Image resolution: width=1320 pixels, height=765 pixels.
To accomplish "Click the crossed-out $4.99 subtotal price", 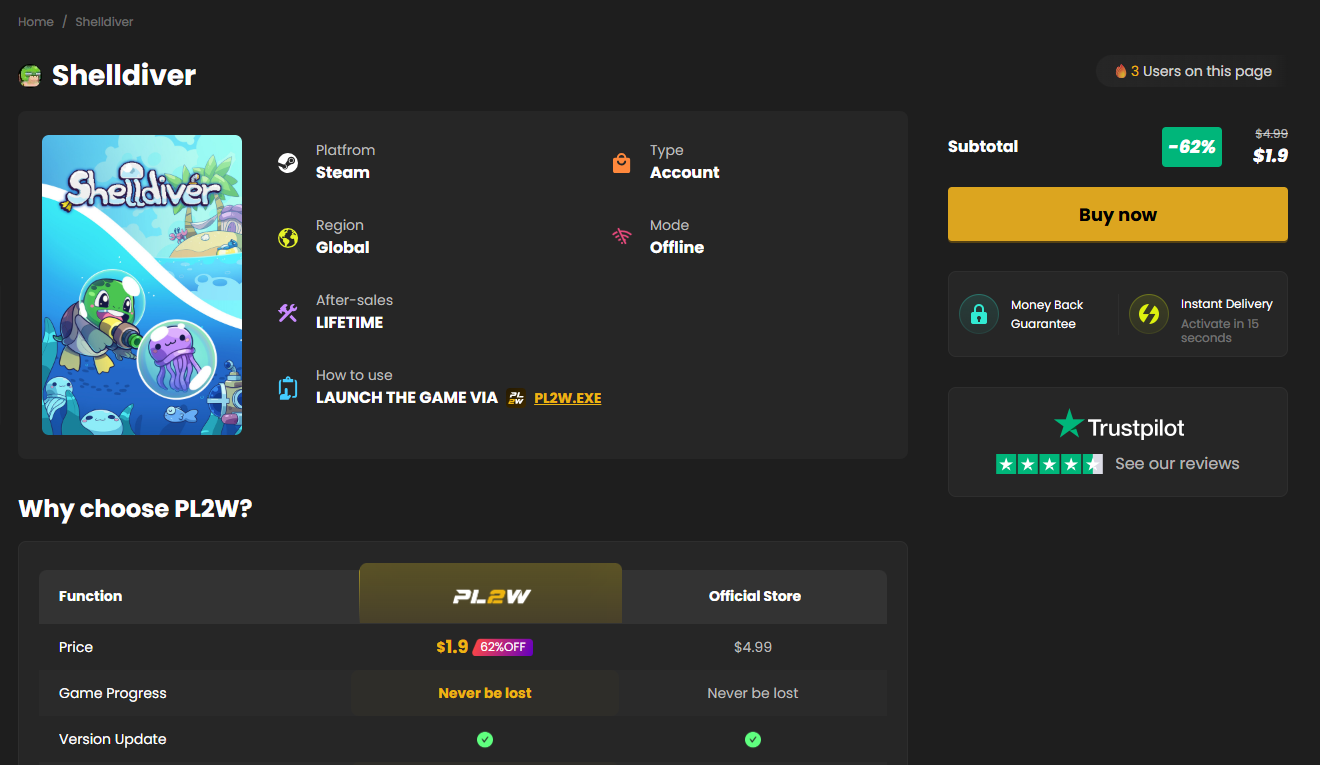I will point(1271,133).
